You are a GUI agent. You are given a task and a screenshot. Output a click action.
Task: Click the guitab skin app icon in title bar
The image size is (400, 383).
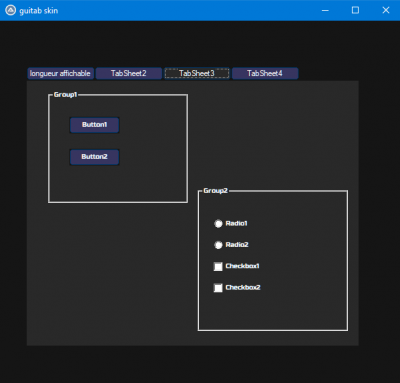click(10, 10)
